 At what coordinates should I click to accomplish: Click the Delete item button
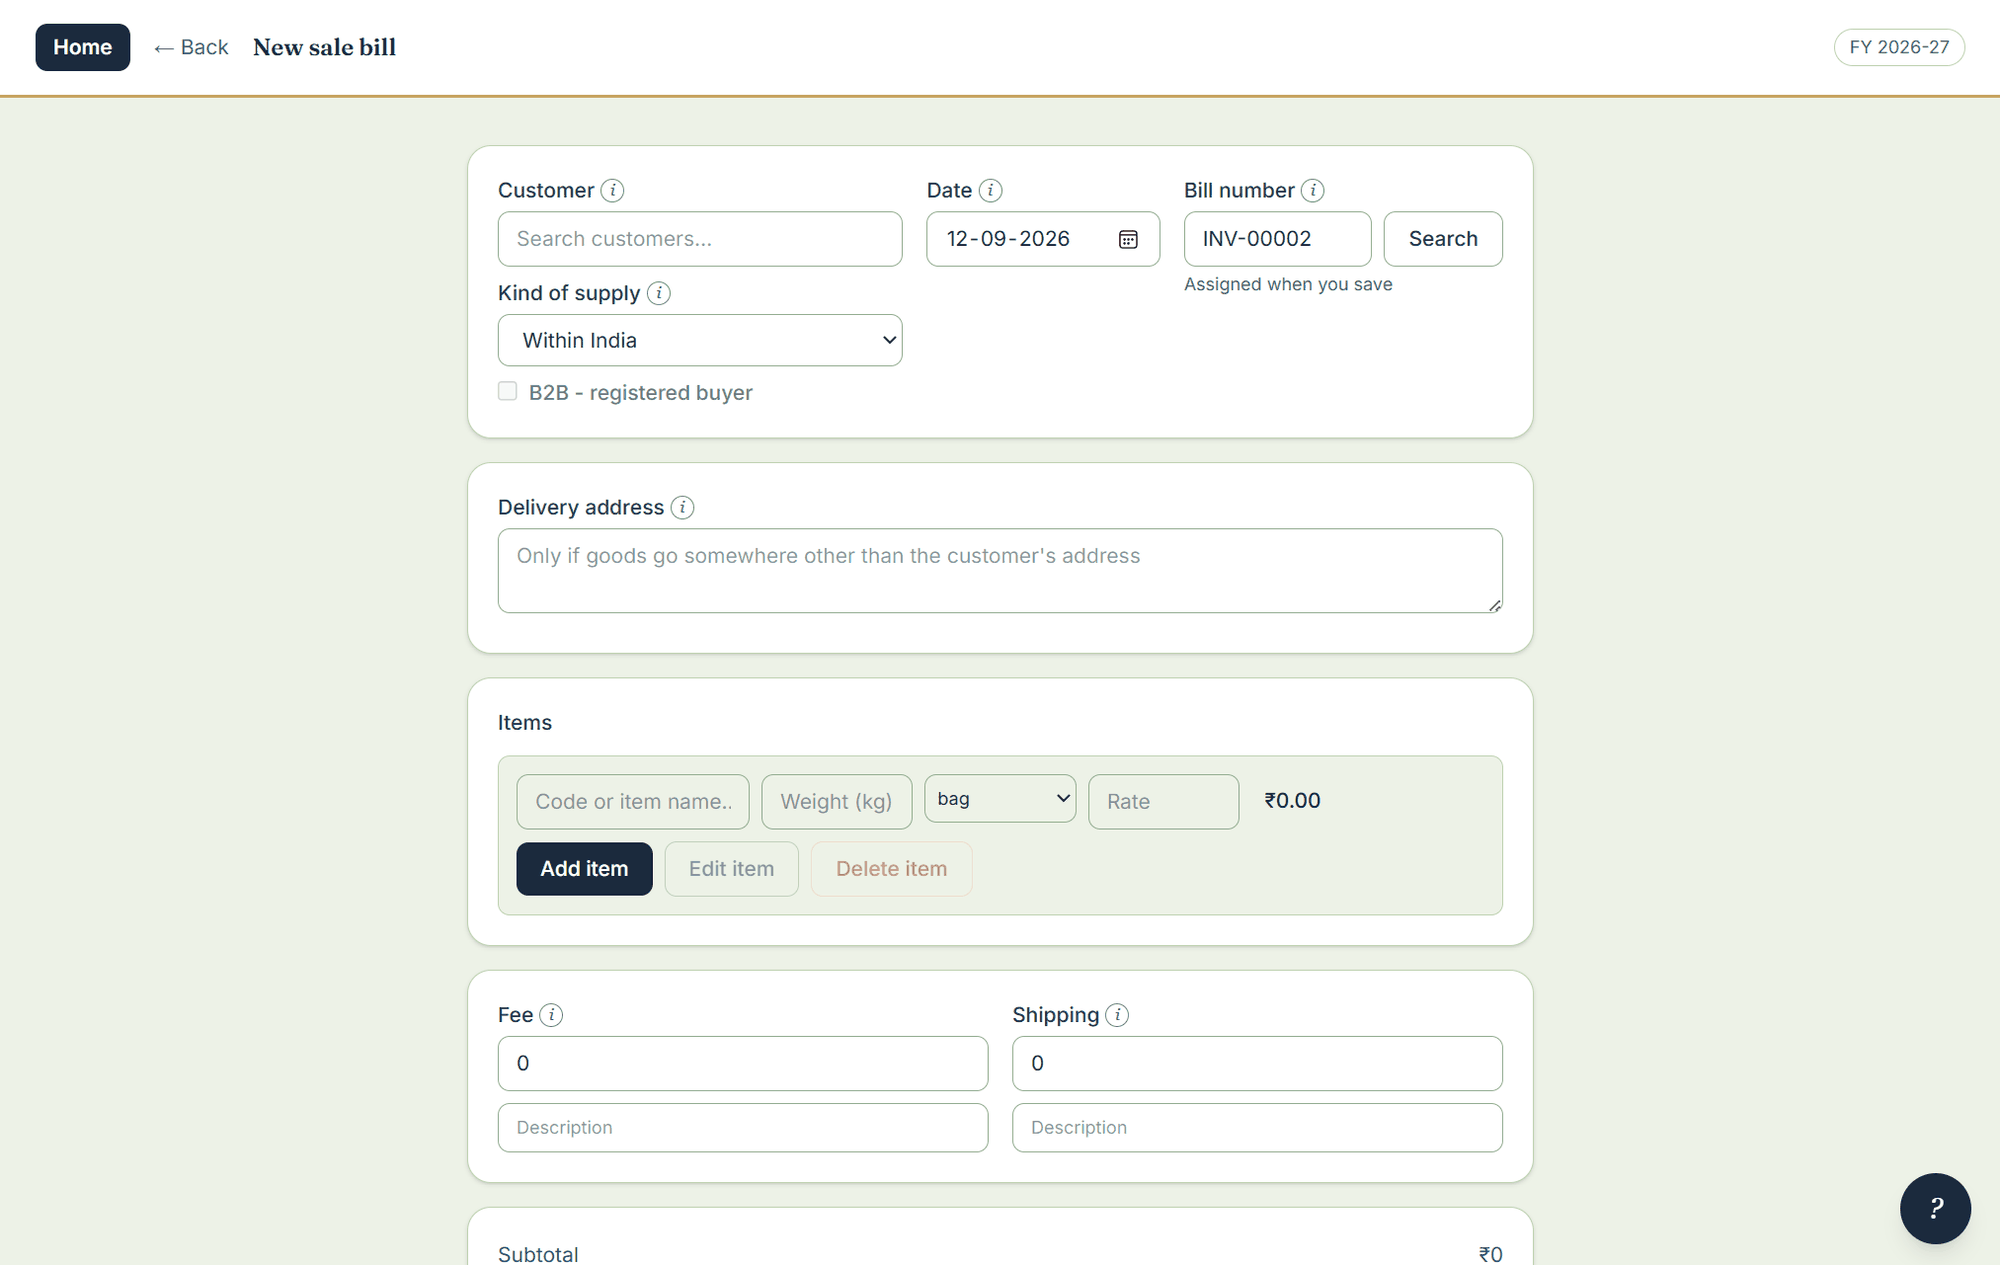click(x=891, y=869)
